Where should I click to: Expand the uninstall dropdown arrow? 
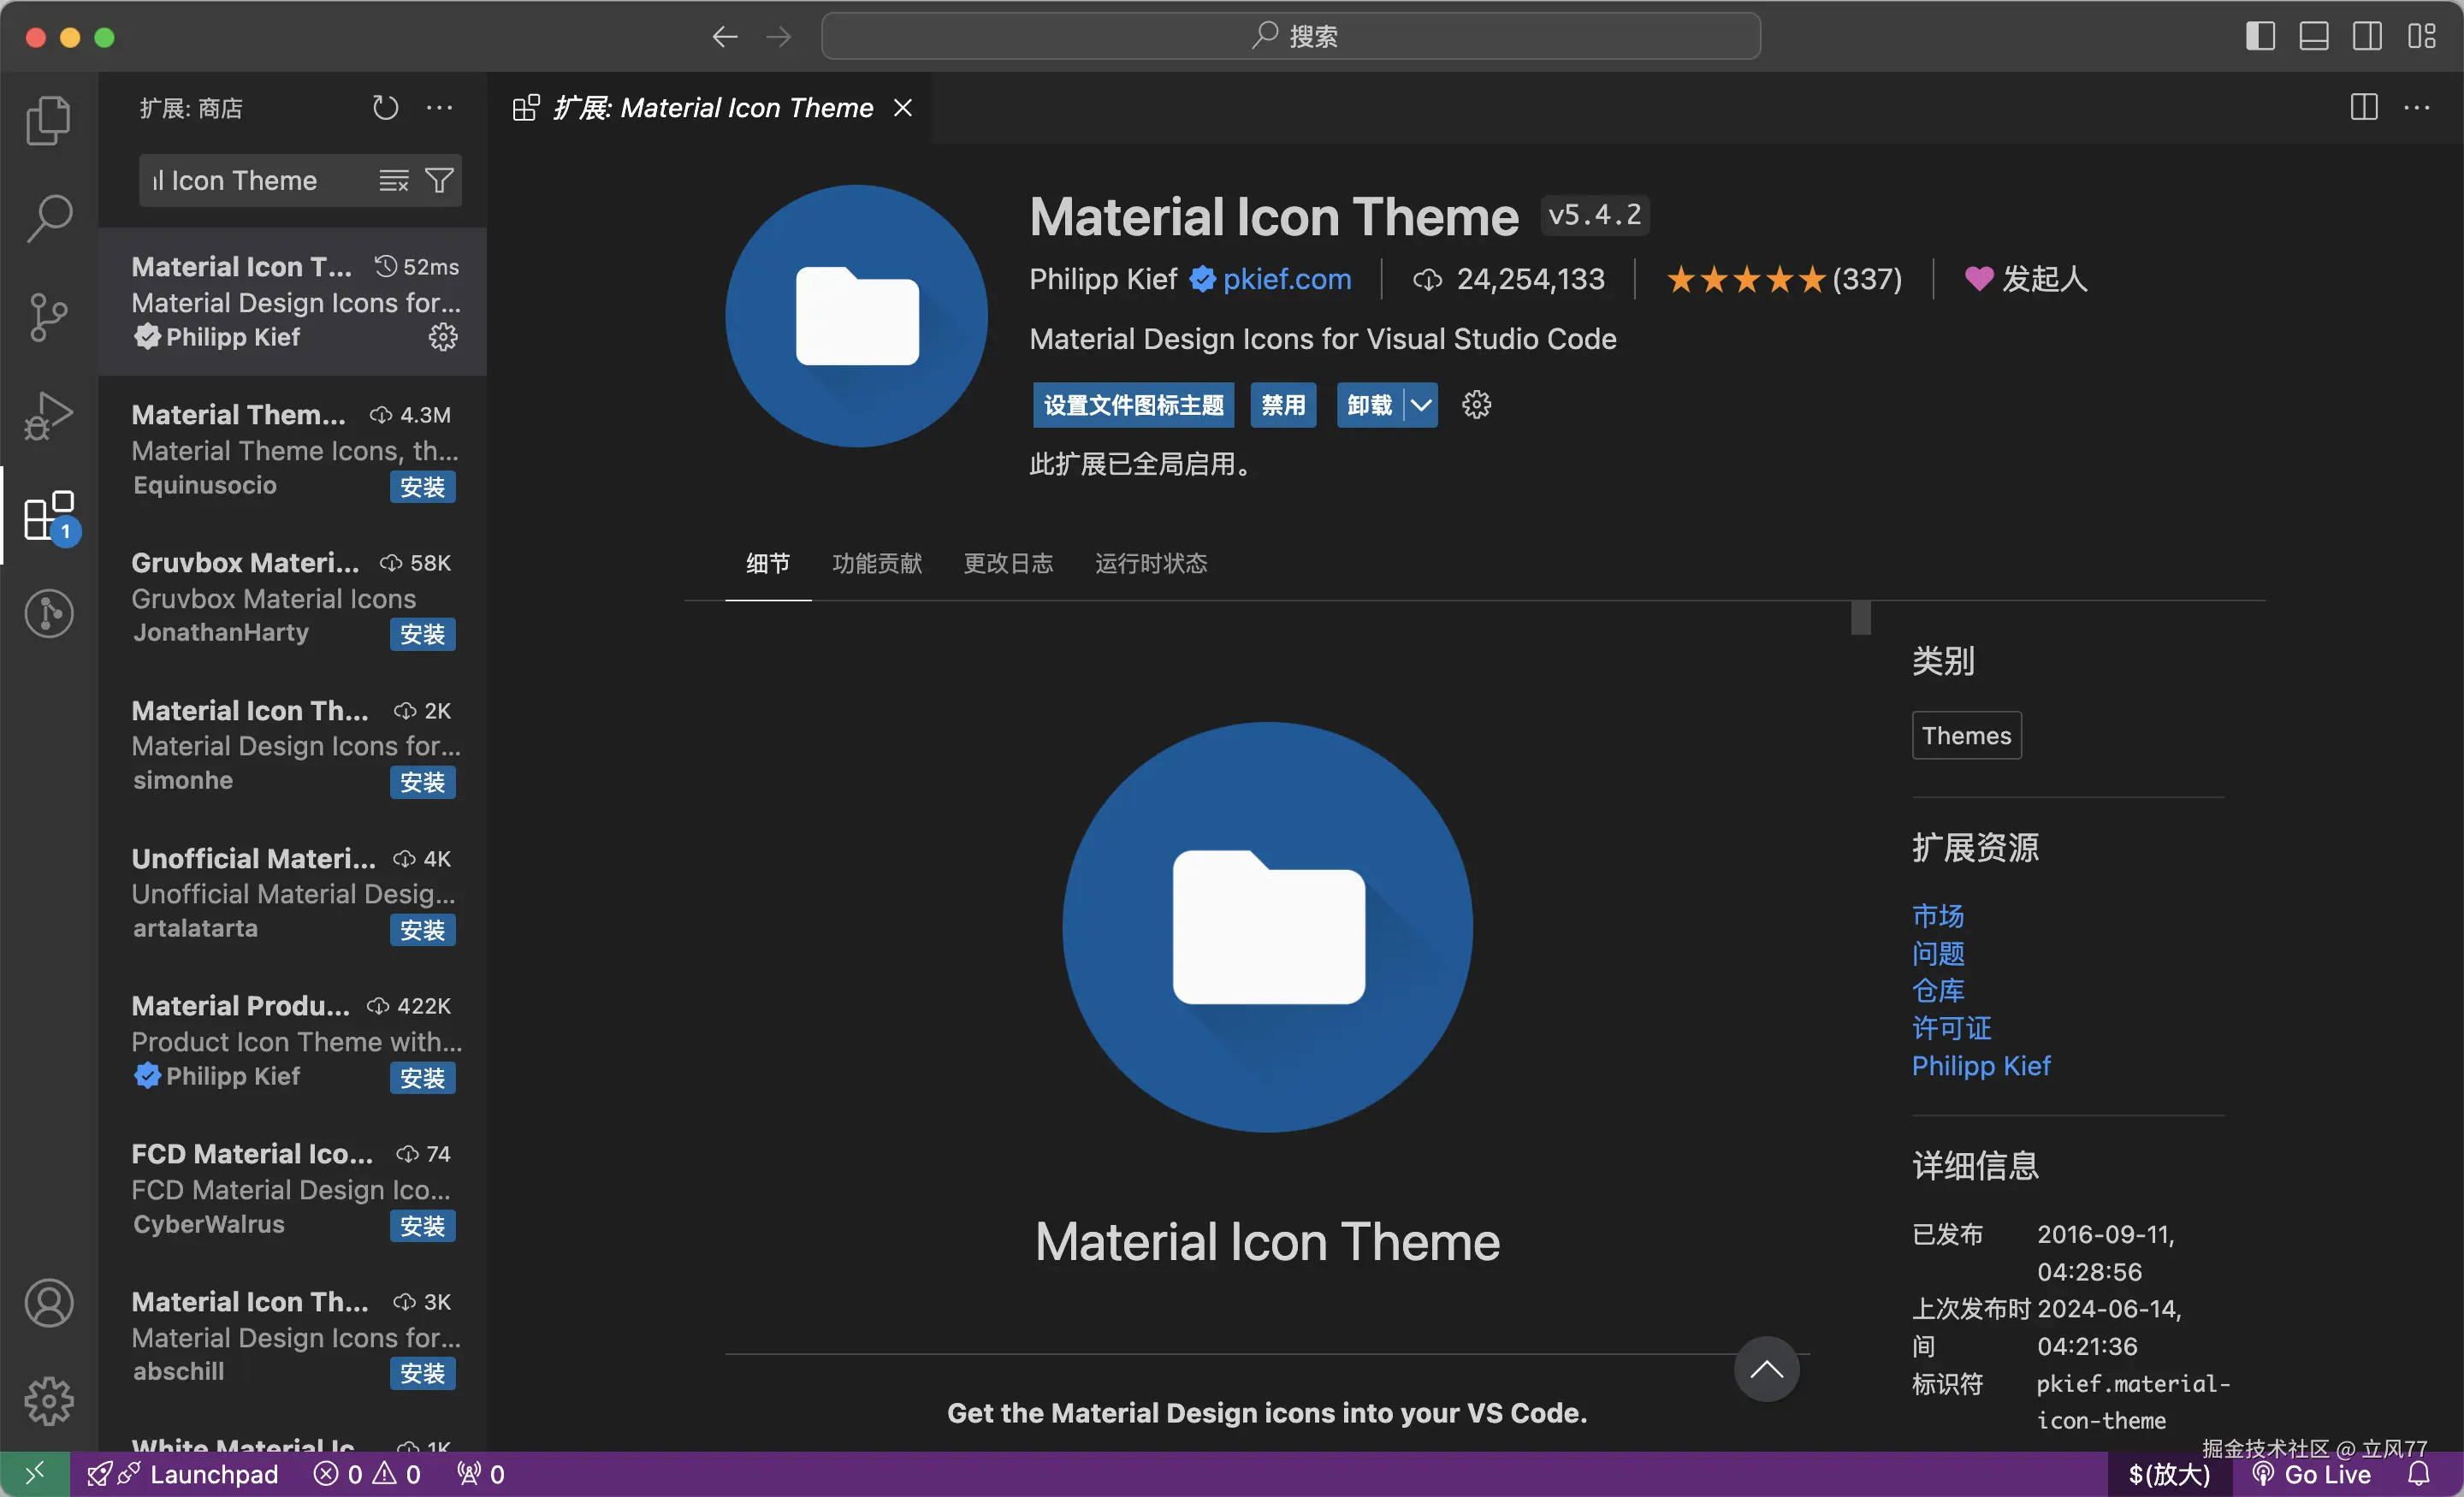1421,405
